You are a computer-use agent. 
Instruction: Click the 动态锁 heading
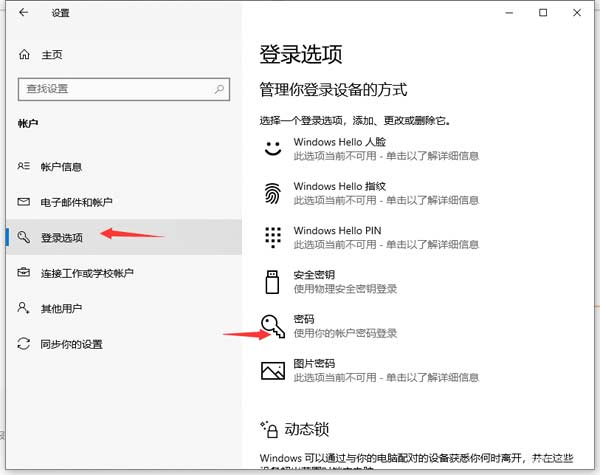(x=307, y=429)
